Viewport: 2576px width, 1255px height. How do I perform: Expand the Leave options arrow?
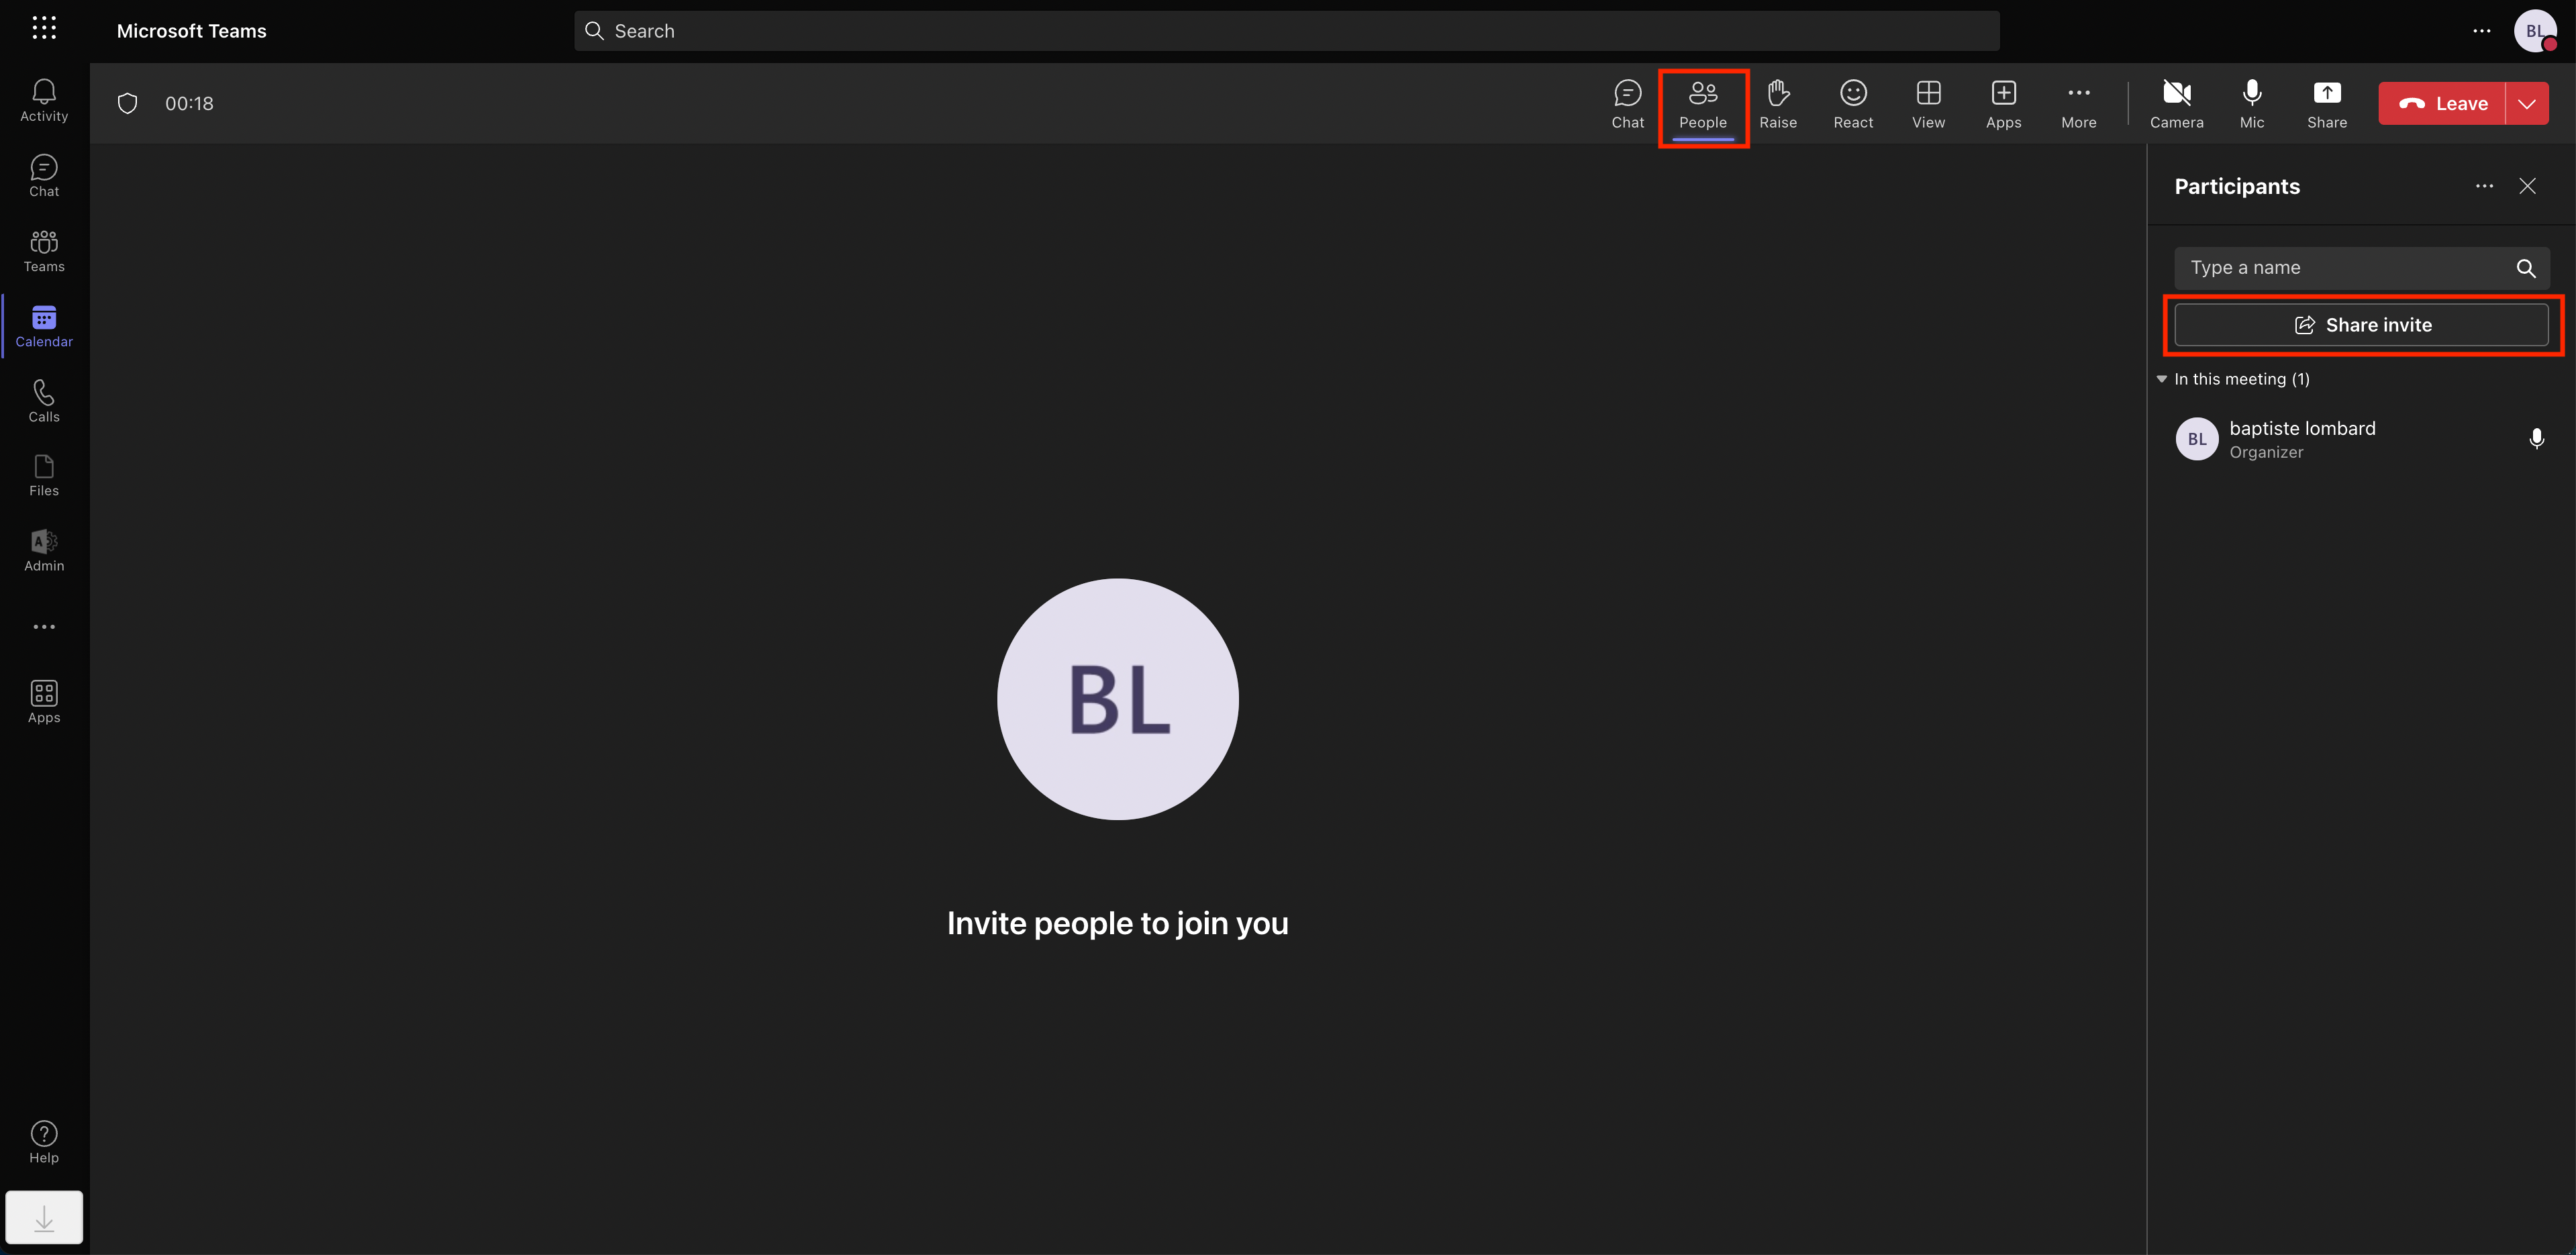(2526, 103)
